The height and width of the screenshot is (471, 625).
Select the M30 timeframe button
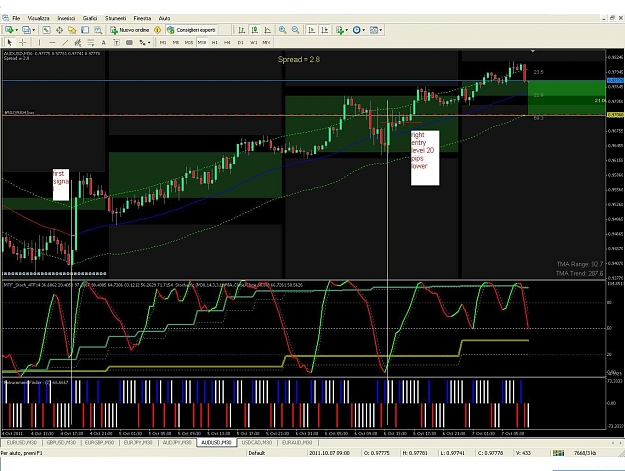pyautogui.click(x=202, y=42)
